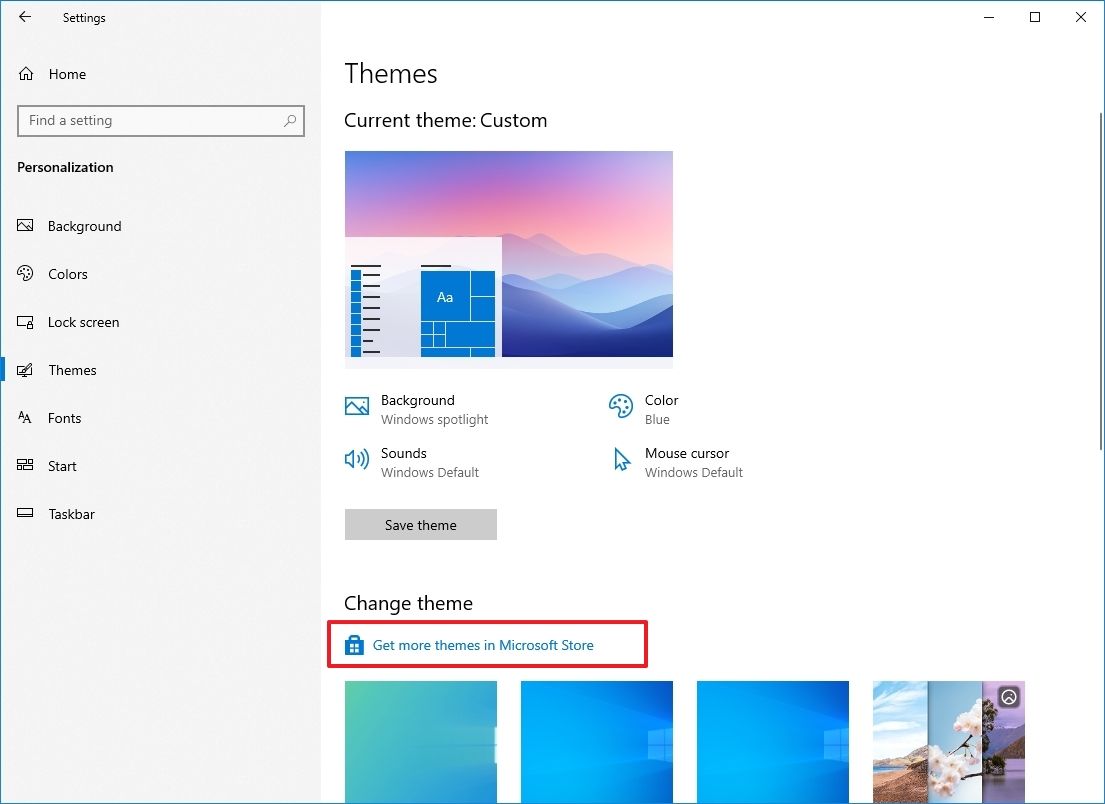Screen dimensions: 1105x804
Task: Click the Mouse cursor arrow icon
Action: [x=621, y=459]
